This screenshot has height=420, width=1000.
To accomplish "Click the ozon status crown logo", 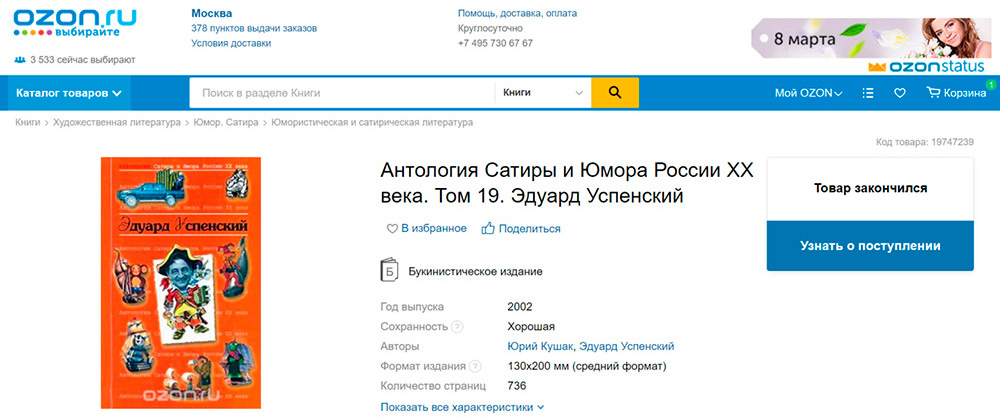I will pos(927,66).
